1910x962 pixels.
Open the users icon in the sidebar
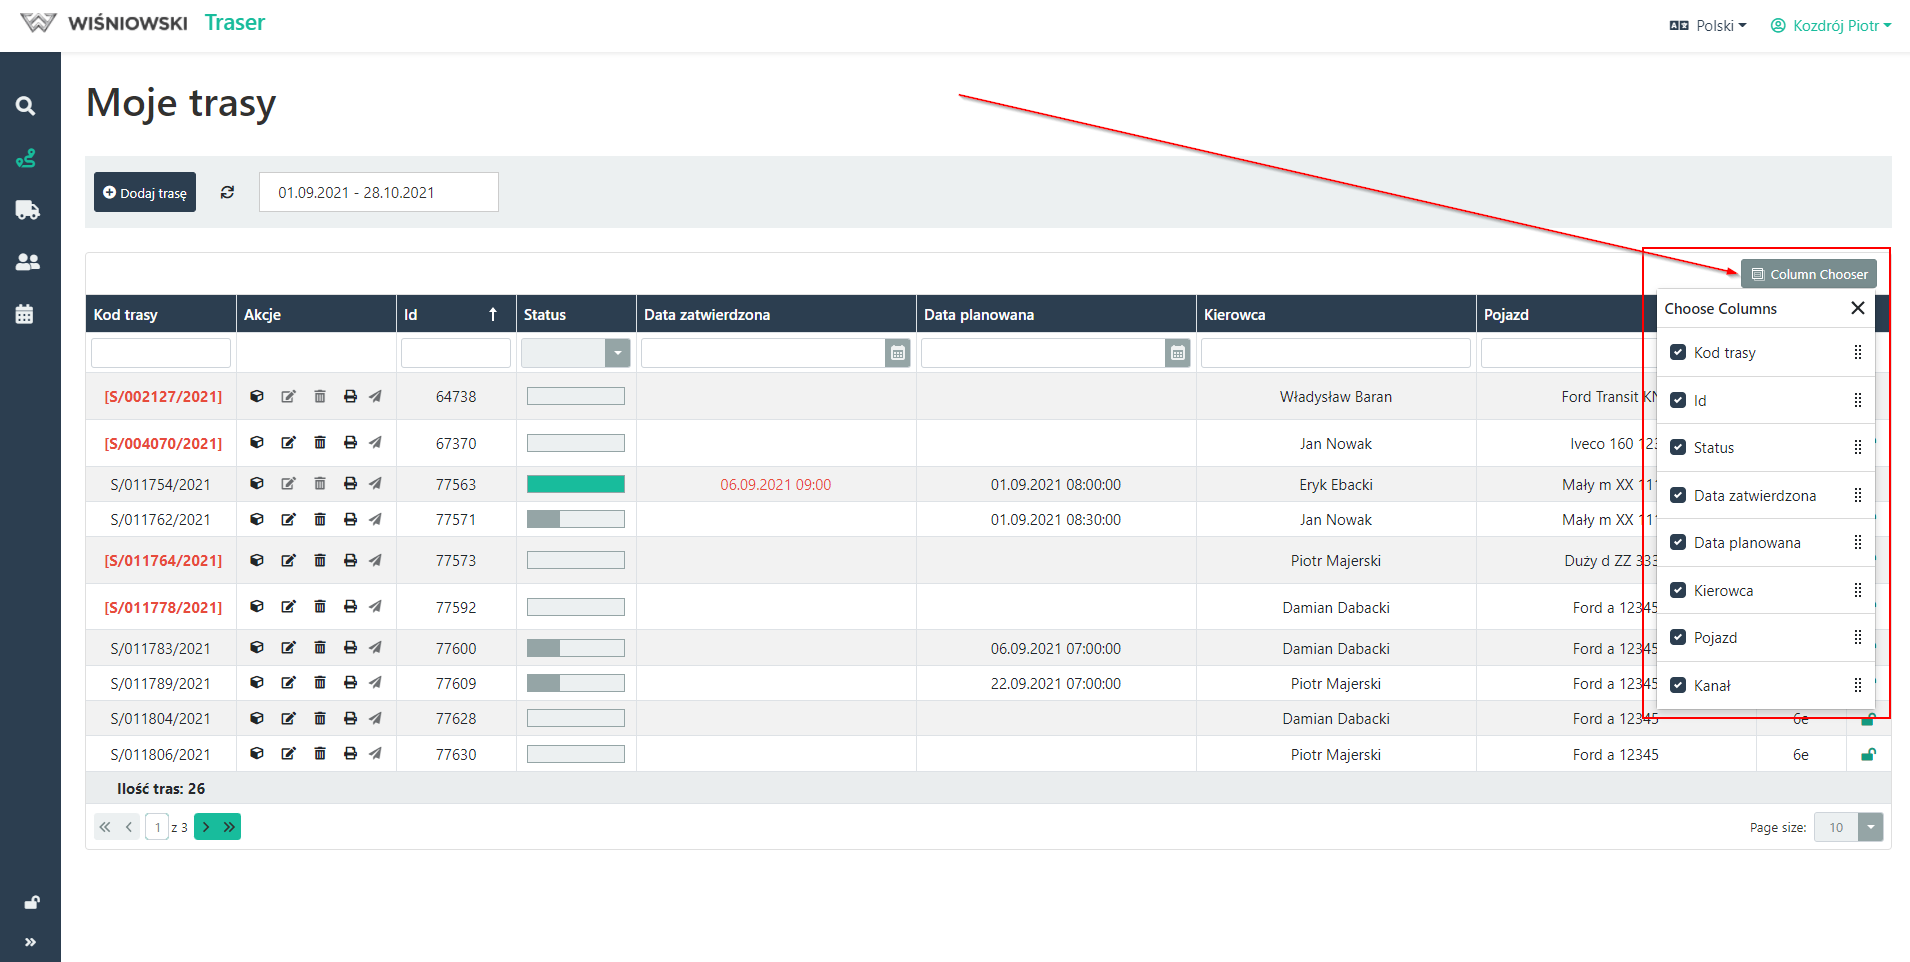pos(27,262)
